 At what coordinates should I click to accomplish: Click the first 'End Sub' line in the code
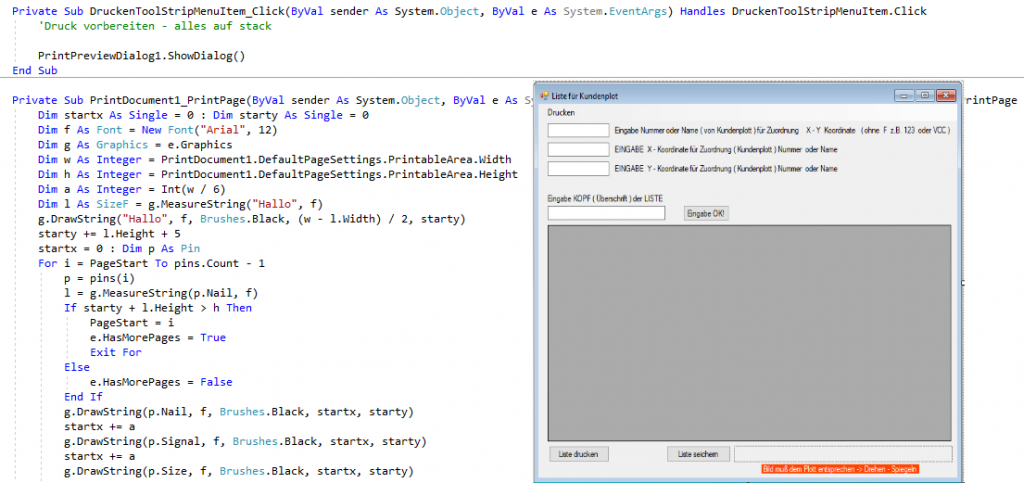[35, 70]
